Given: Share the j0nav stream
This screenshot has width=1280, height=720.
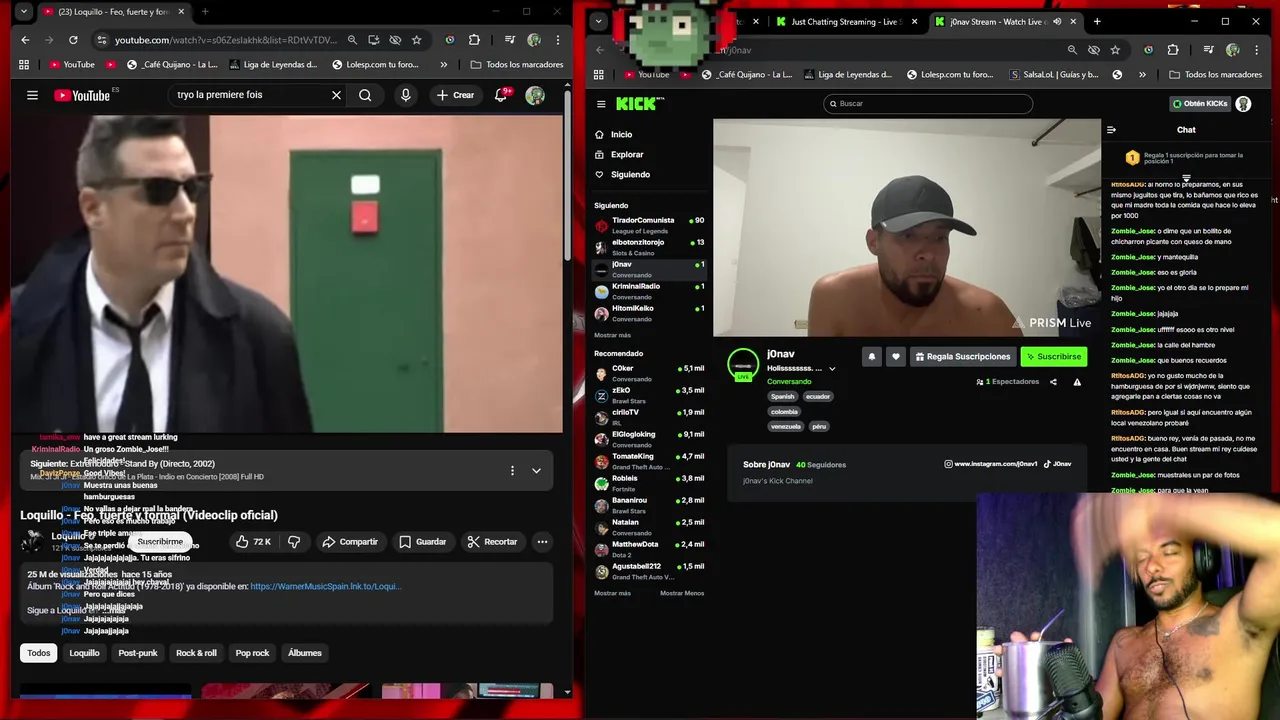Looking at the screenshot, I should (x=1053, y=382).
